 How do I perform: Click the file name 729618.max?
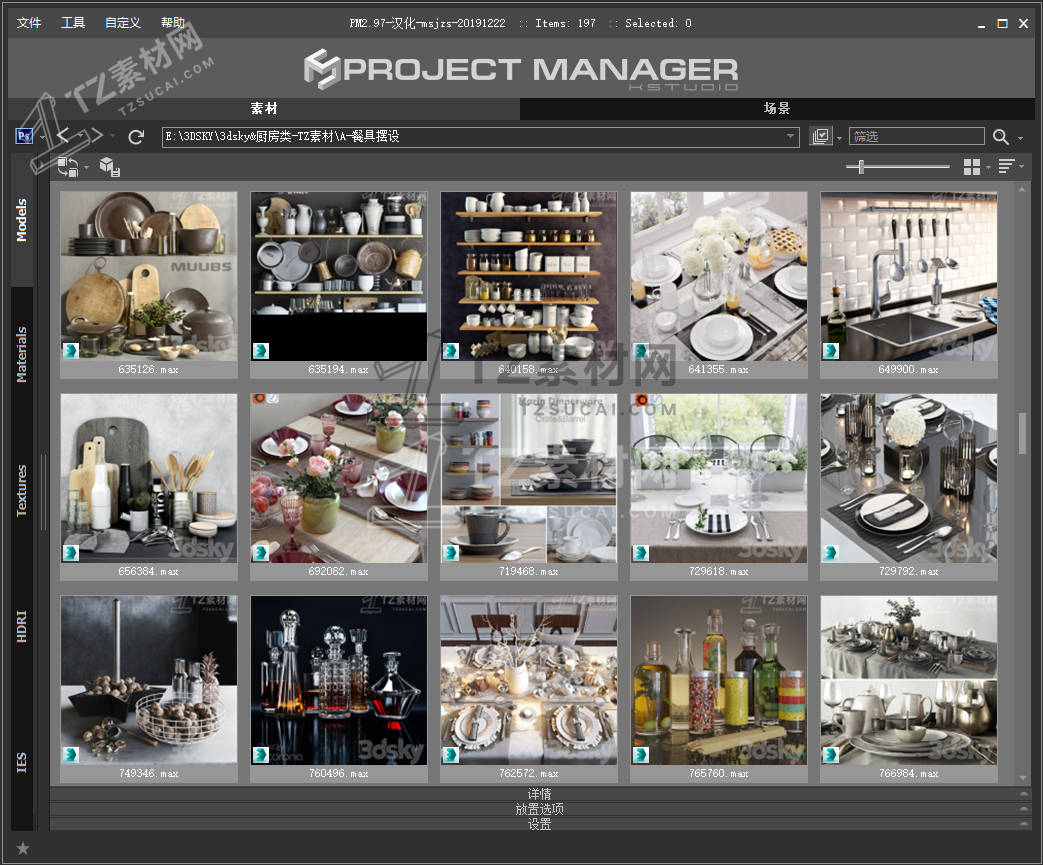719,572
